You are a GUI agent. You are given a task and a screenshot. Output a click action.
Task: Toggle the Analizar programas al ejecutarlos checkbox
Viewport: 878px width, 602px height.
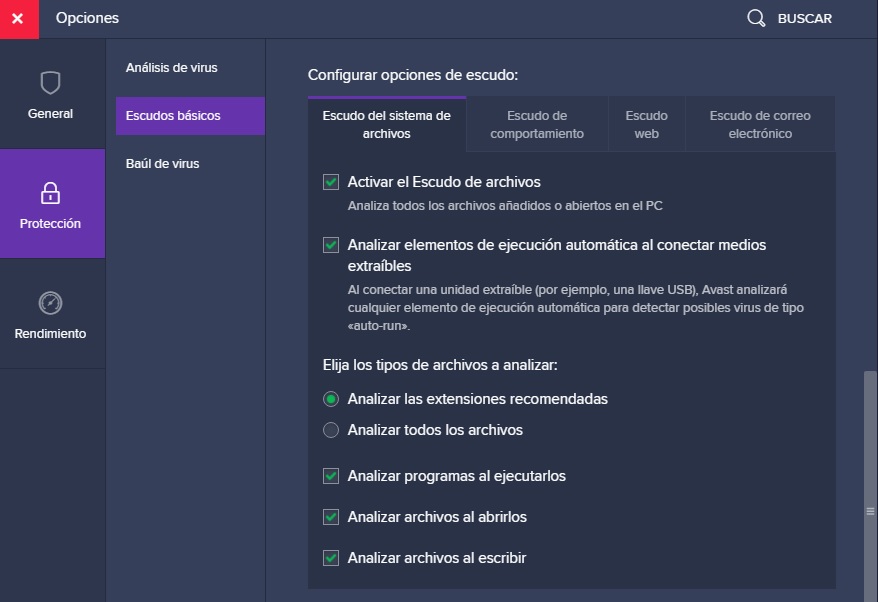pyautogui.click(x=330, y=476)
